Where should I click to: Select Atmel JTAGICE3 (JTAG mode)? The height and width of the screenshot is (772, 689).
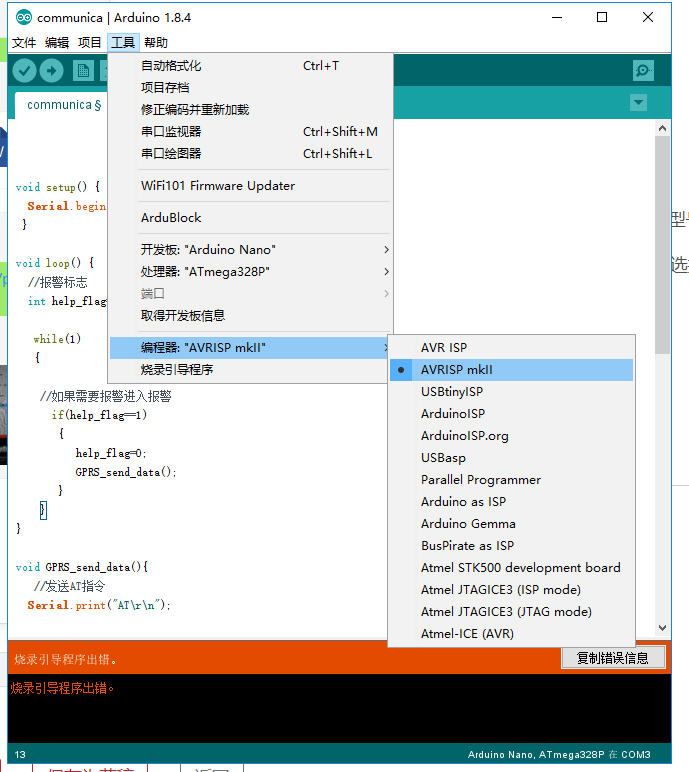(511, 611)
